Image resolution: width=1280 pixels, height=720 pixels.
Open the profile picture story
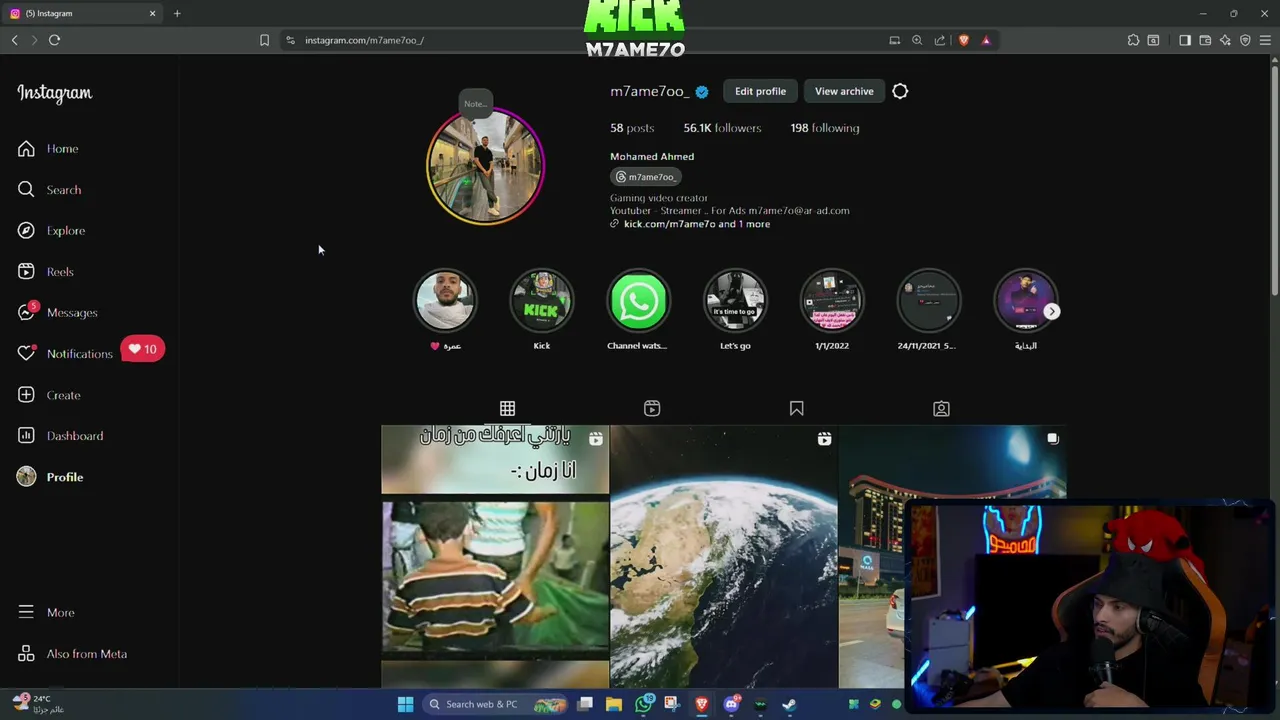(485, 166)
